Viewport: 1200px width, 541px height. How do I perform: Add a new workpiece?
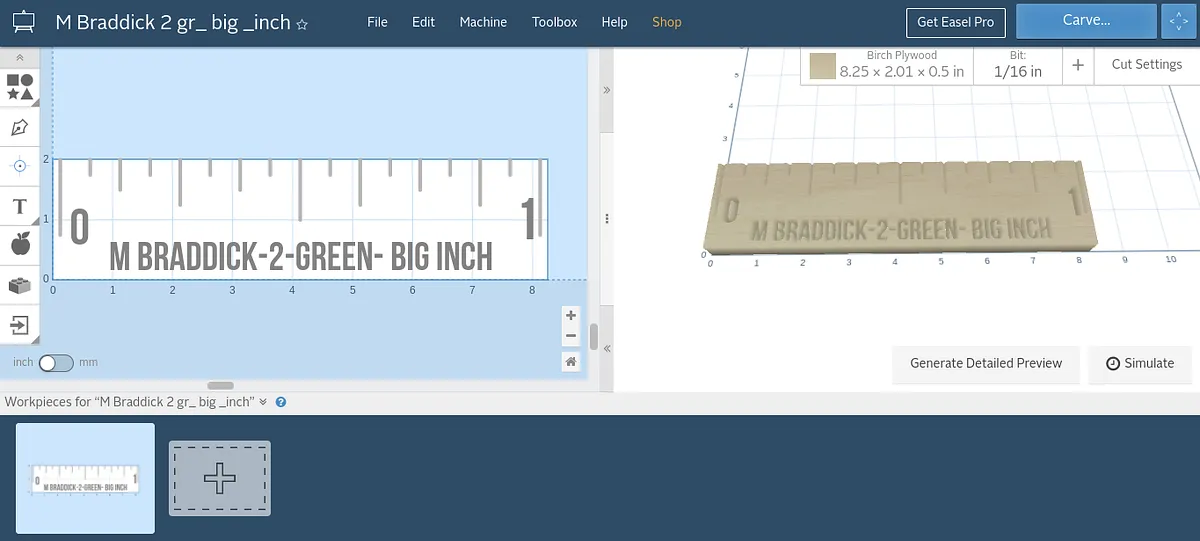pos(219,479)
